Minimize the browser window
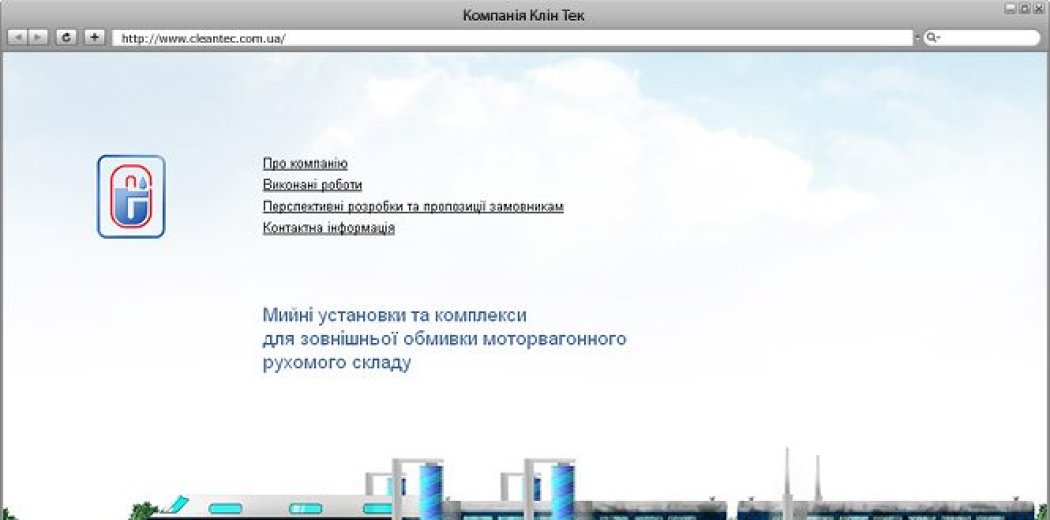This screenshot has height=520, width=1050. coord(1009,8)
